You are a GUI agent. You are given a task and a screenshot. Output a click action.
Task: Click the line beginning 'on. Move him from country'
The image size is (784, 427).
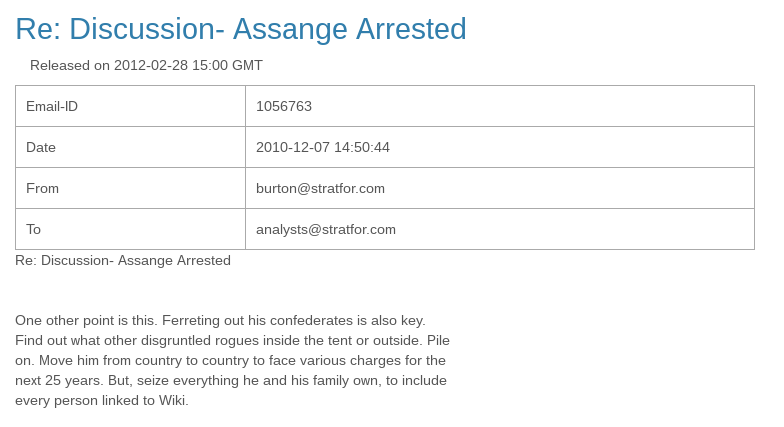coord(230,360)
